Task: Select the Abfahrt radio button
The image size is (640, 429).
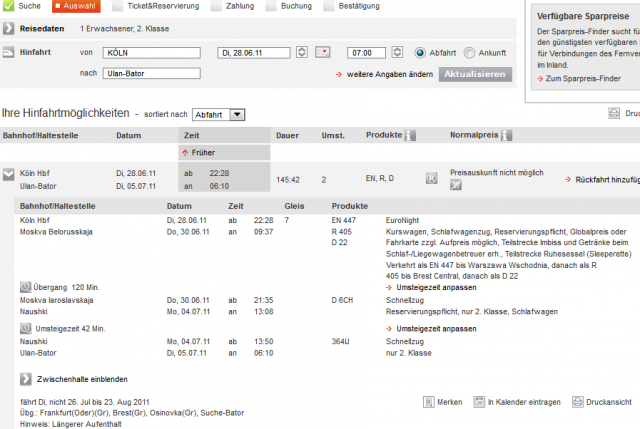Action: (x=420, y=52)
